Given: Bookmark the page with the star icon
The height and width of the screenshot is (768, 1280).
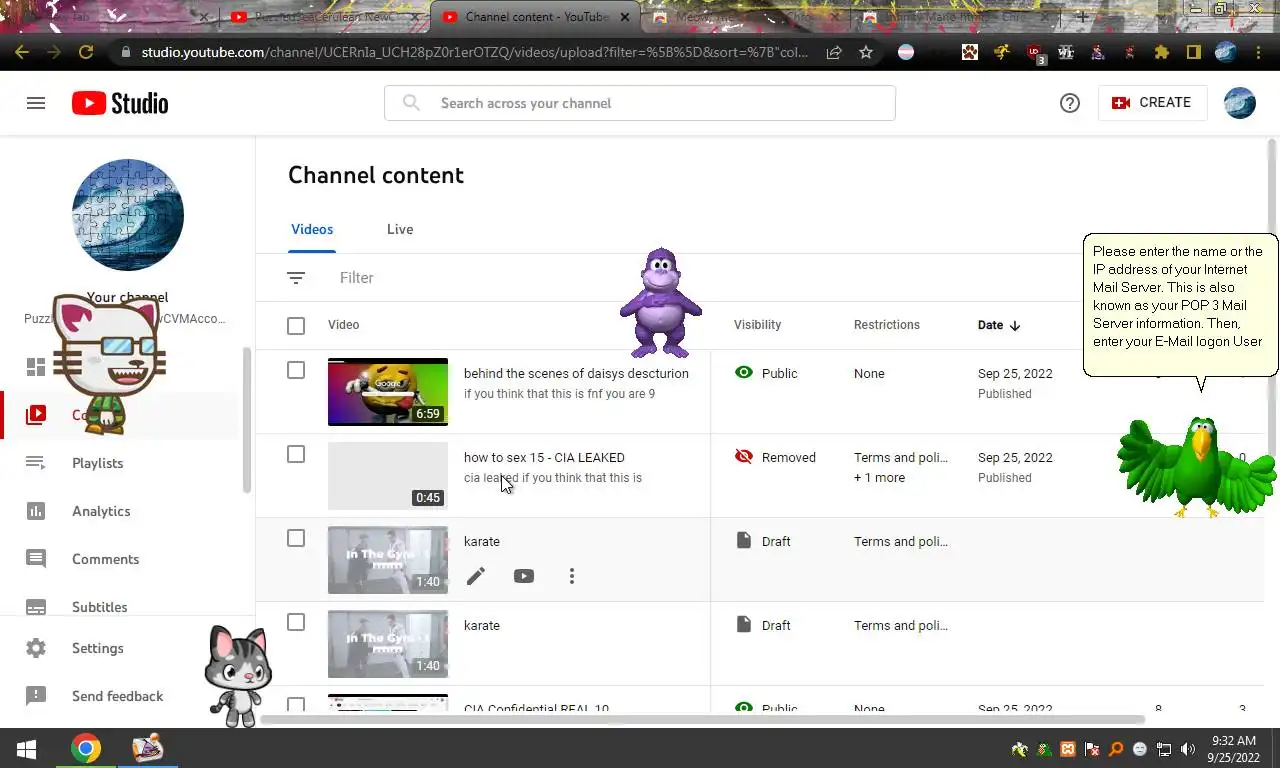Looking at the screenshot, I should pos(866,52).
